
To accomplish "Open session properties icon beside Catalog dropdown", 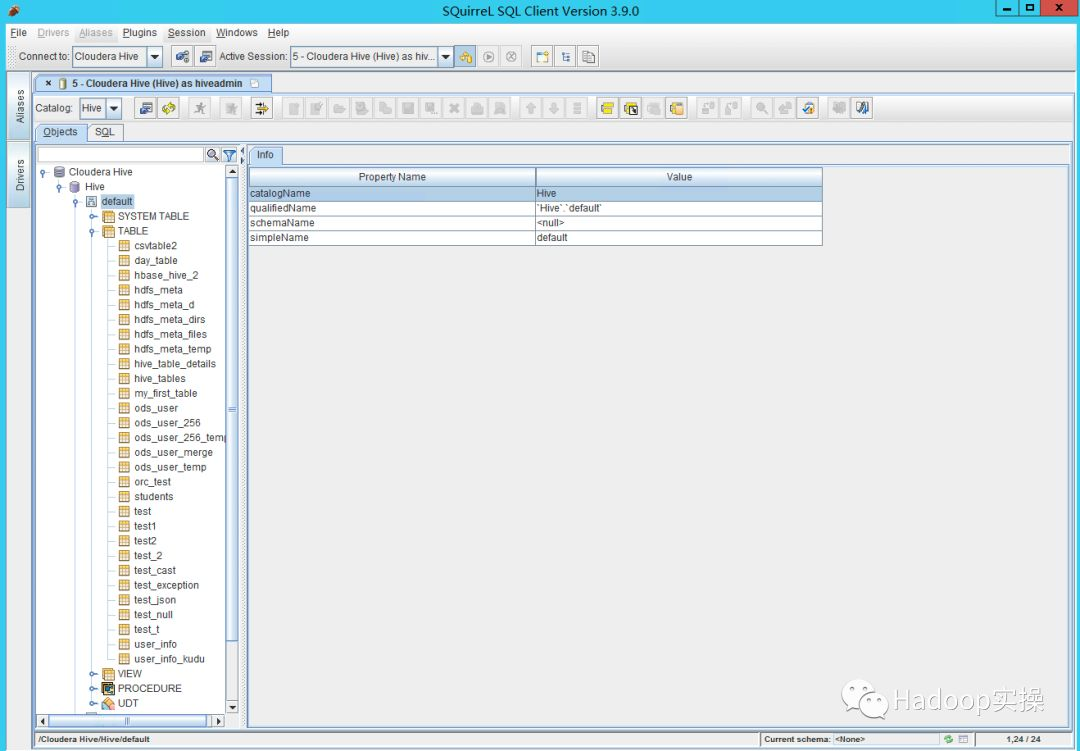I will point(146,108).
